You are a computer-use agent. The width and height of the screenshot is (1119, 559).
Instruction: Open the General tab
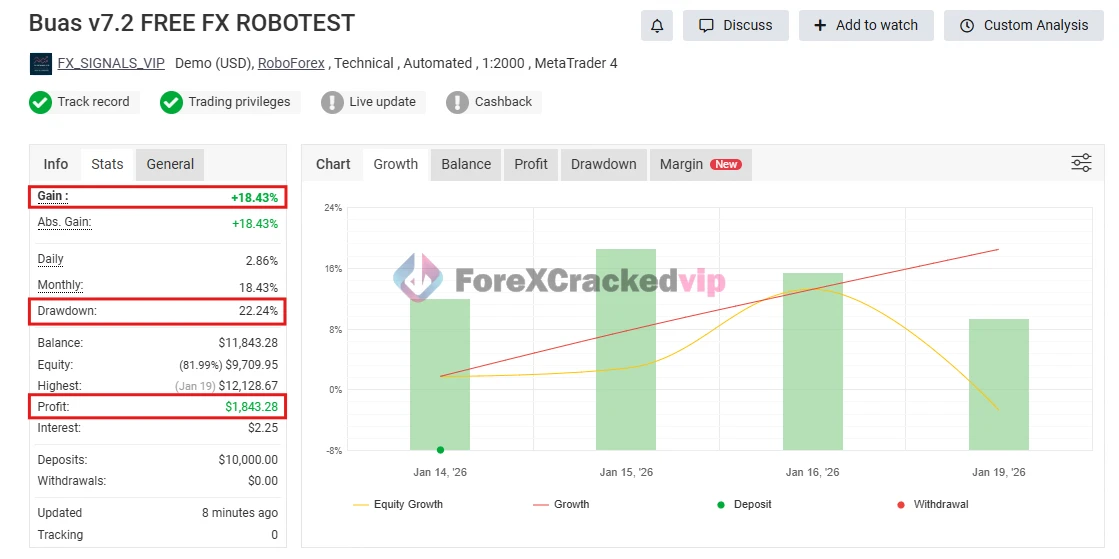[170, 164]
